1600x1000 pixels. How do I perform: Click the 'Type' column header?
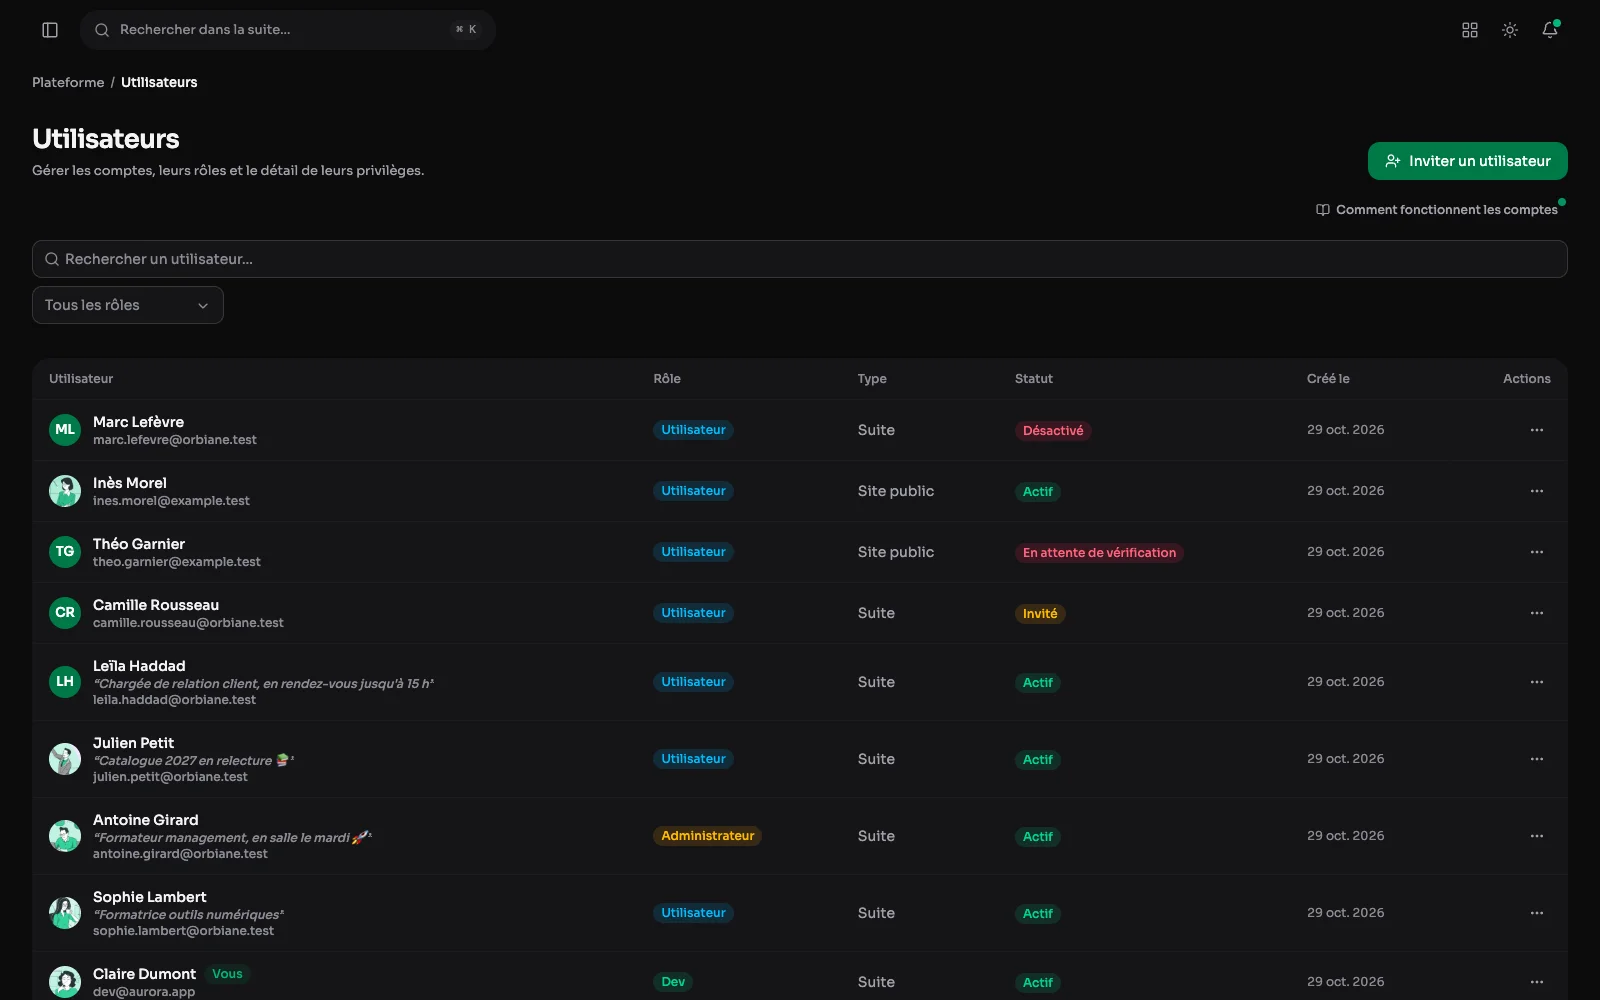pyautogui.click(x=872, y=379)
